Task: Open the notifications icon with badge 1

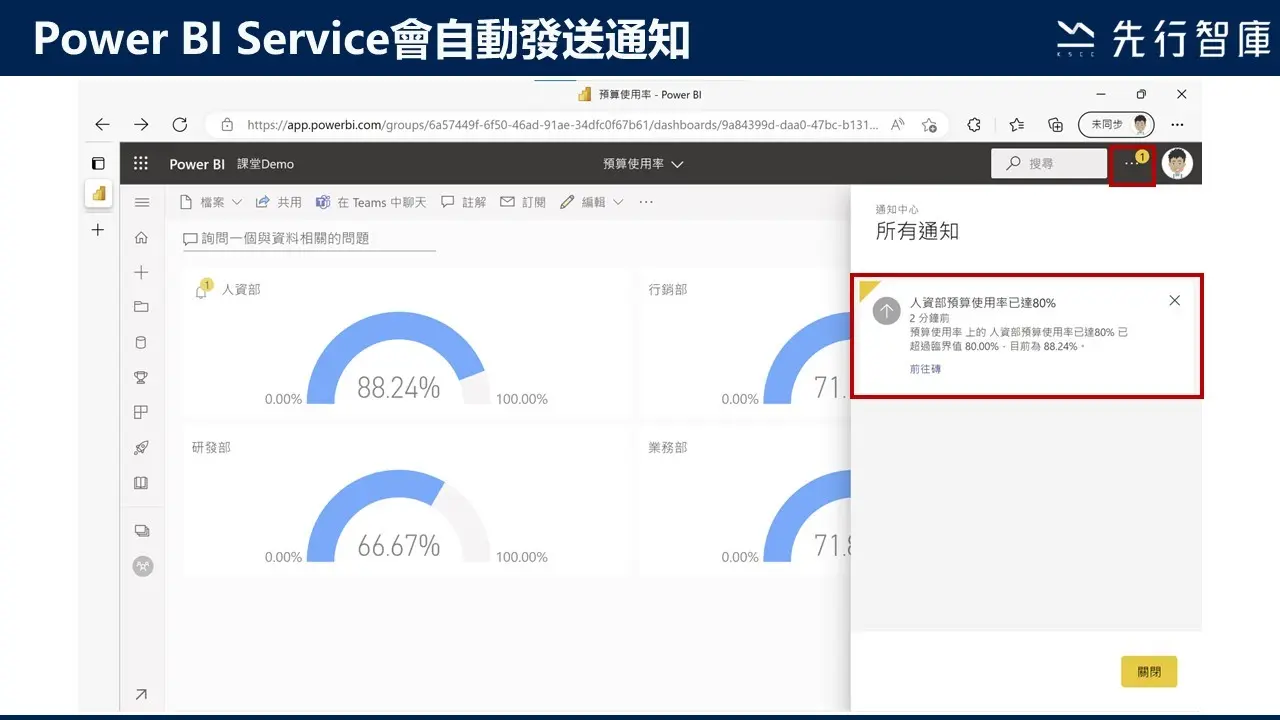Action: 1132,163
